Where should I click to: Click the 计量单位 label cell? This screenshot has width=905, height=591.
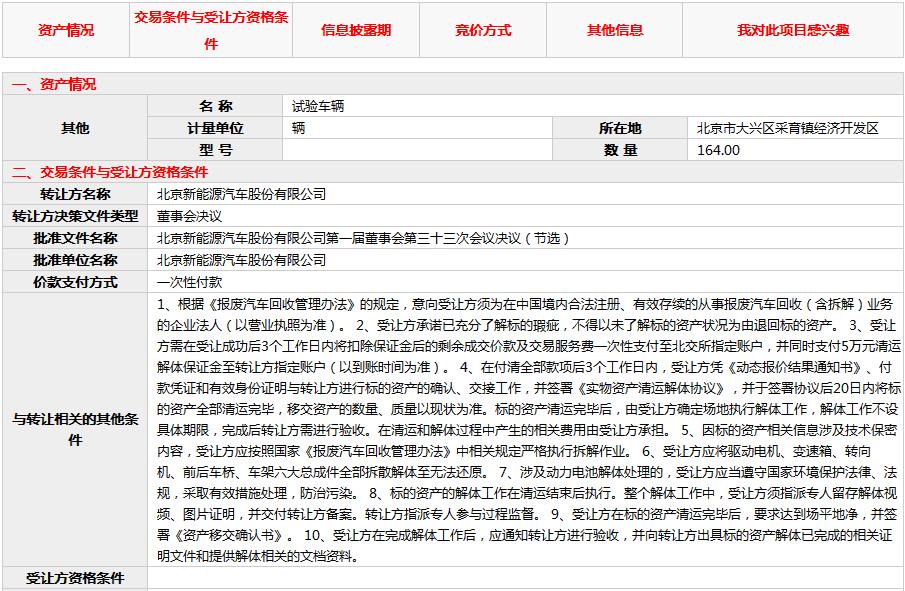coord(215,128)
